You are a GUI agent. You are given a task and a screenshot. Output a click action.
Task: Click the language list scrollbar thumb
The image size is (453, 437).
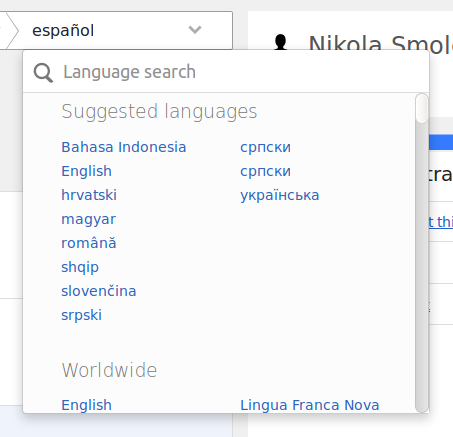tap(422, 109)
